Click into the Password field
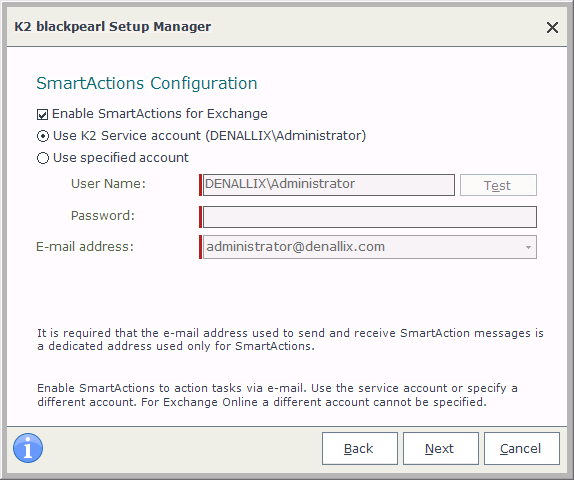This screenshot has height=480, width=574. click(370, 217)
